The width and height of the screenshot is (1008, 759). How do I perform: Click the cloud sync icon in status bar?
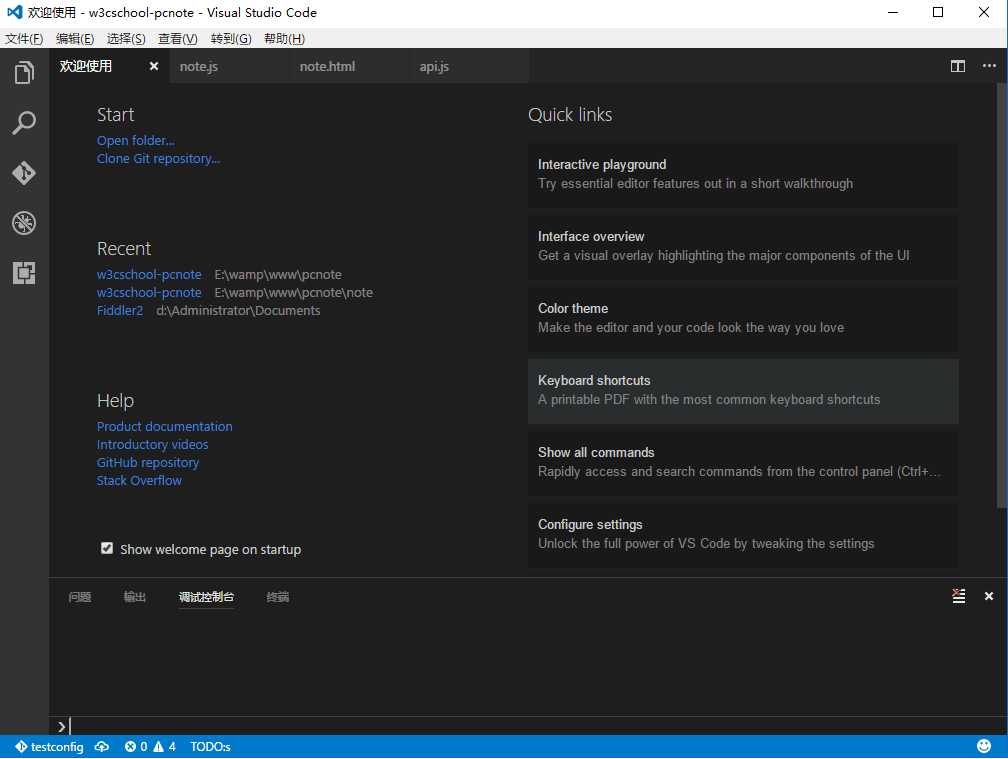point(102,747)
